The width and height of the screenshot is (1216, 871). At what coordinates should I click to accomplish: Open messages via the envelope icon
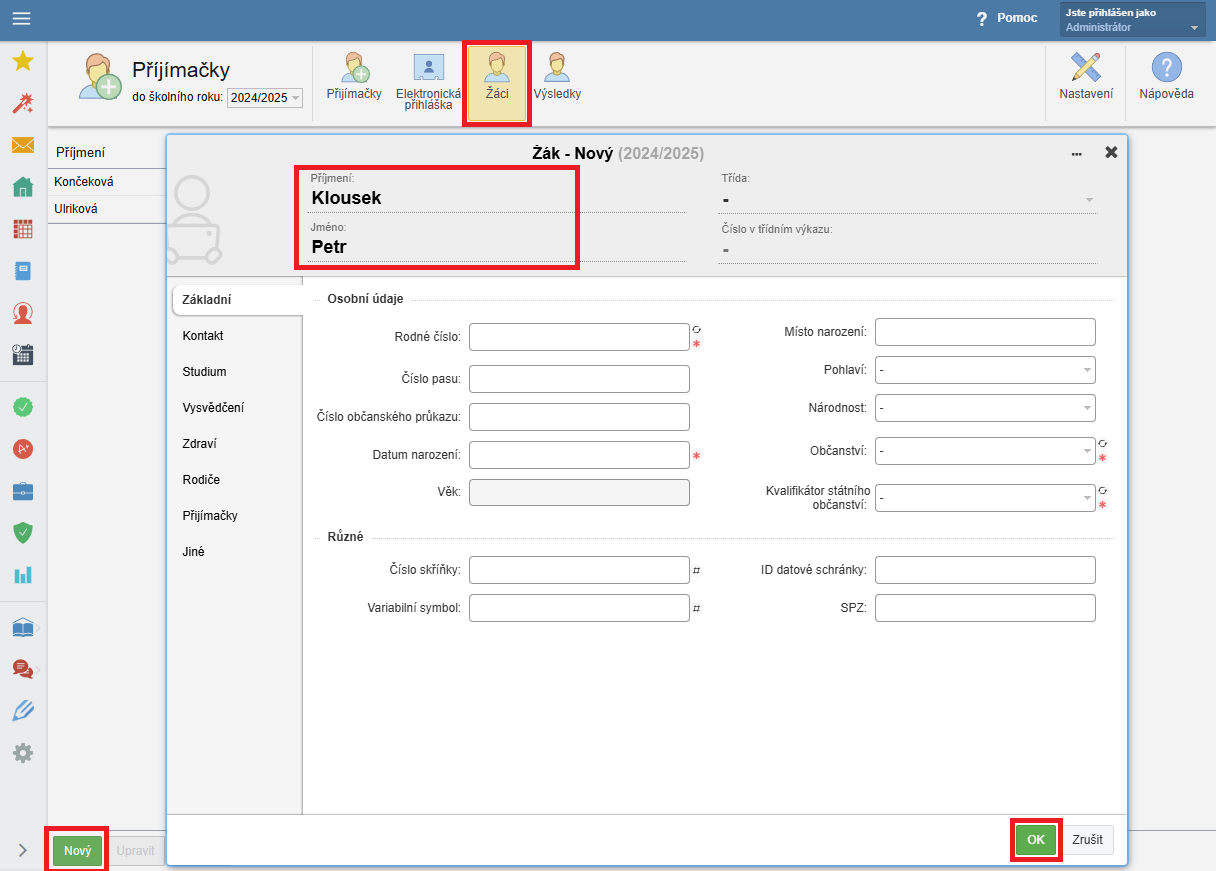(23, 145)
